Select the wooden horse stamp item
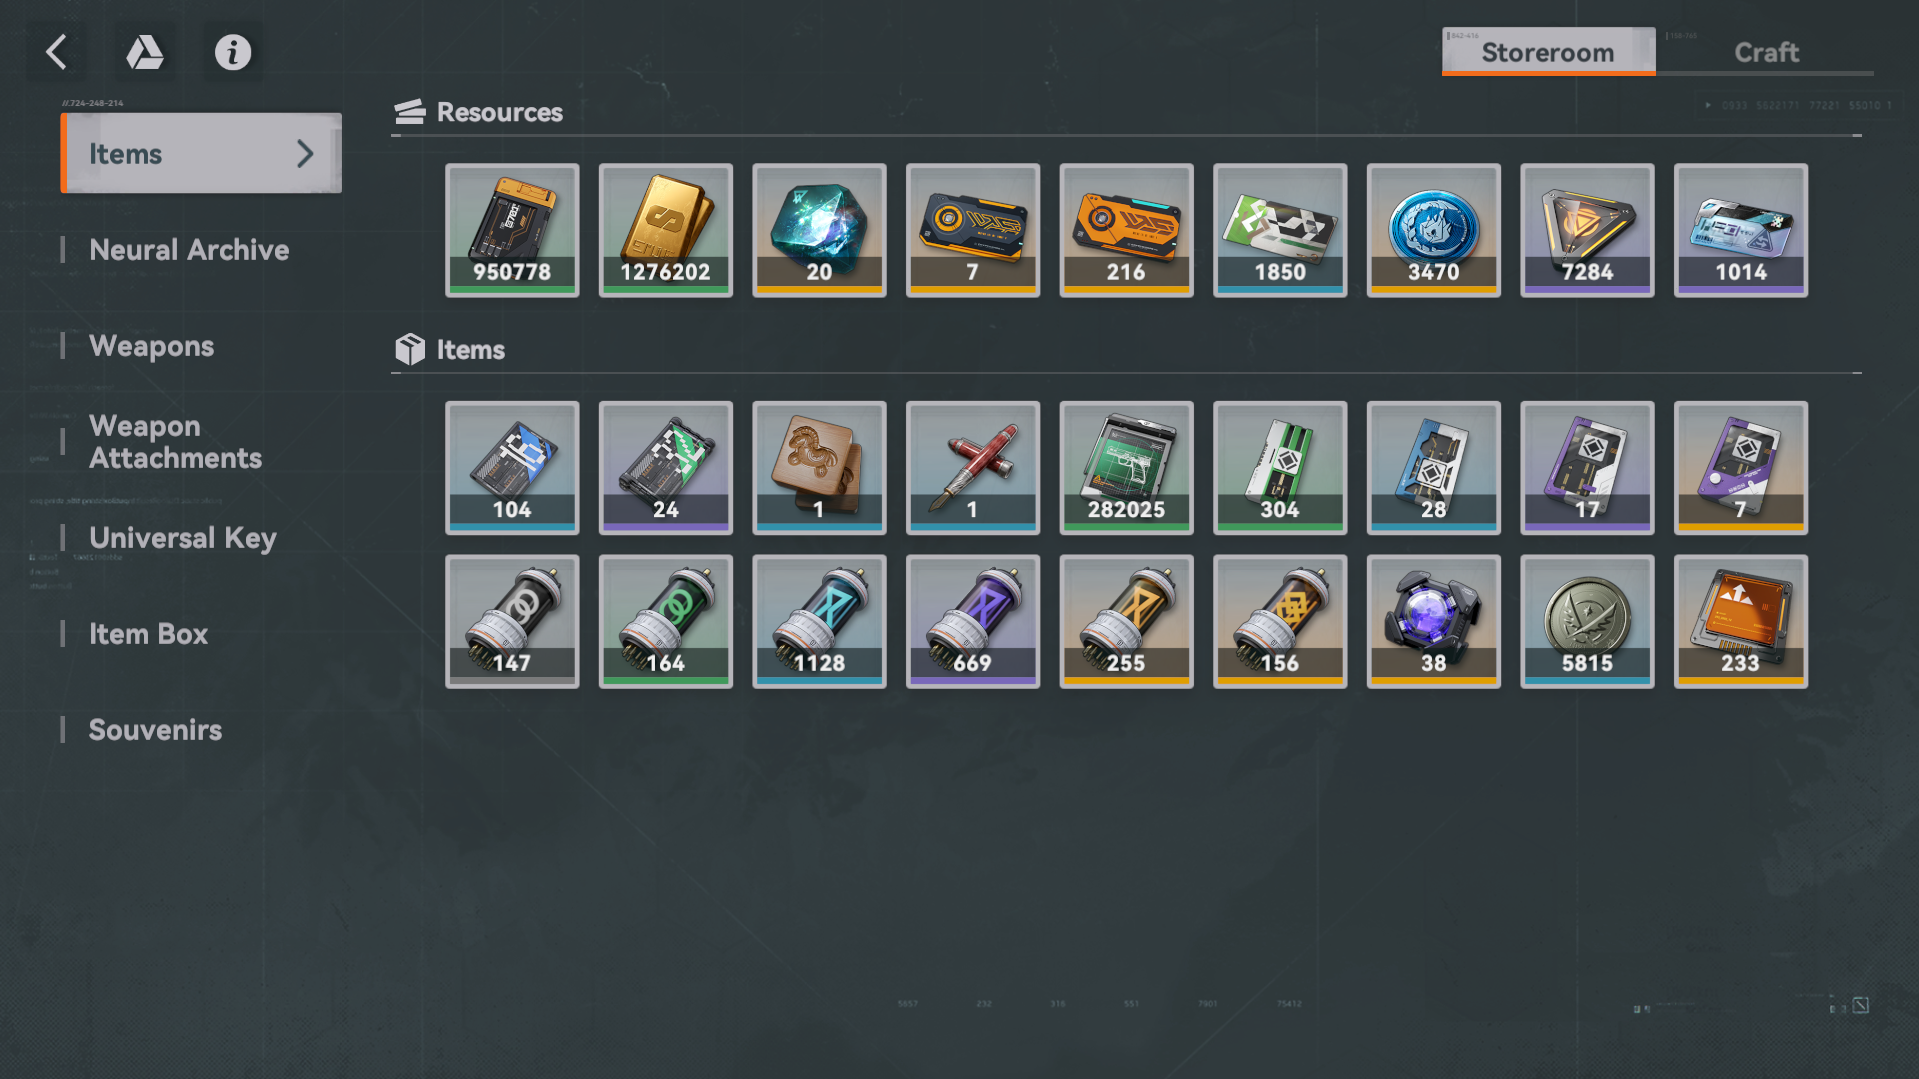The height and width of the screenshot is (1079, 1919). pyautogui.click(x=819, y=468)
